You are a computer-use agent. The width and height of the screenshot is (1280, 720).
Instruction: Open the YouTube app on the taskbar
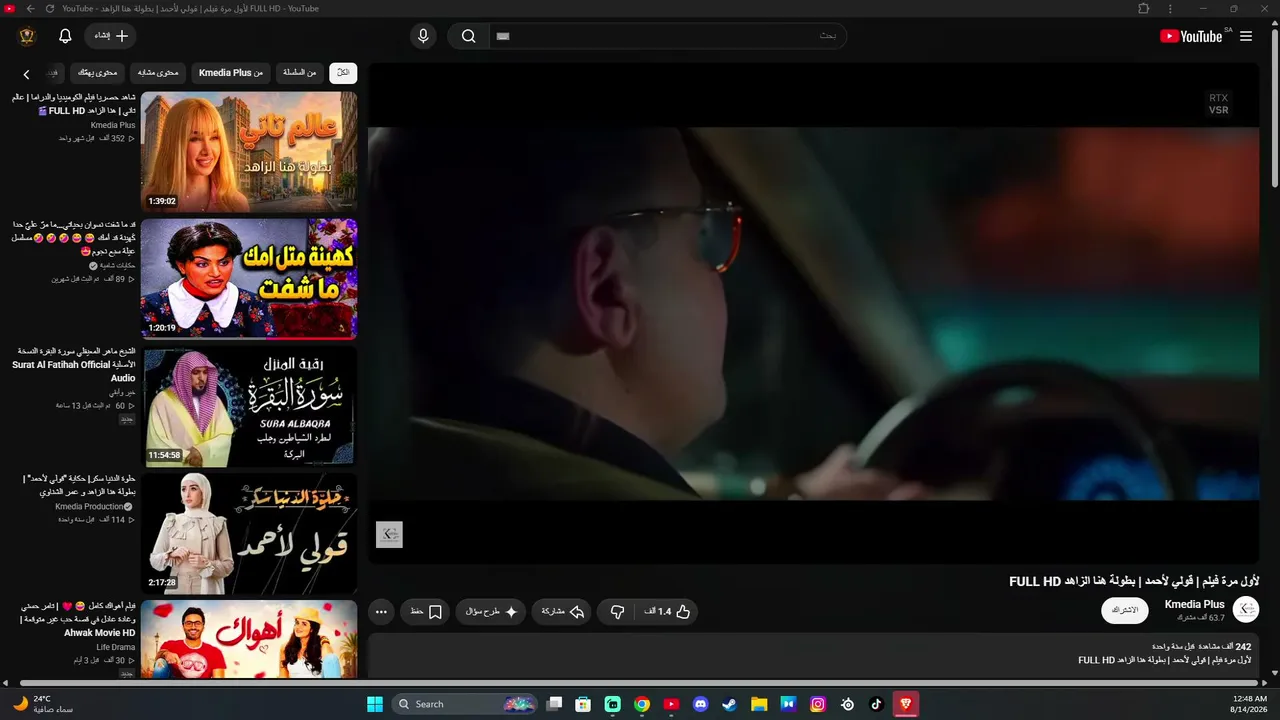coord(671,704)
